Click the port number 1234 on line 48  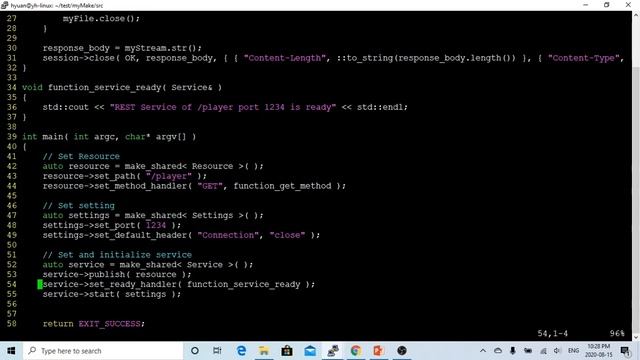click(156, 225)
